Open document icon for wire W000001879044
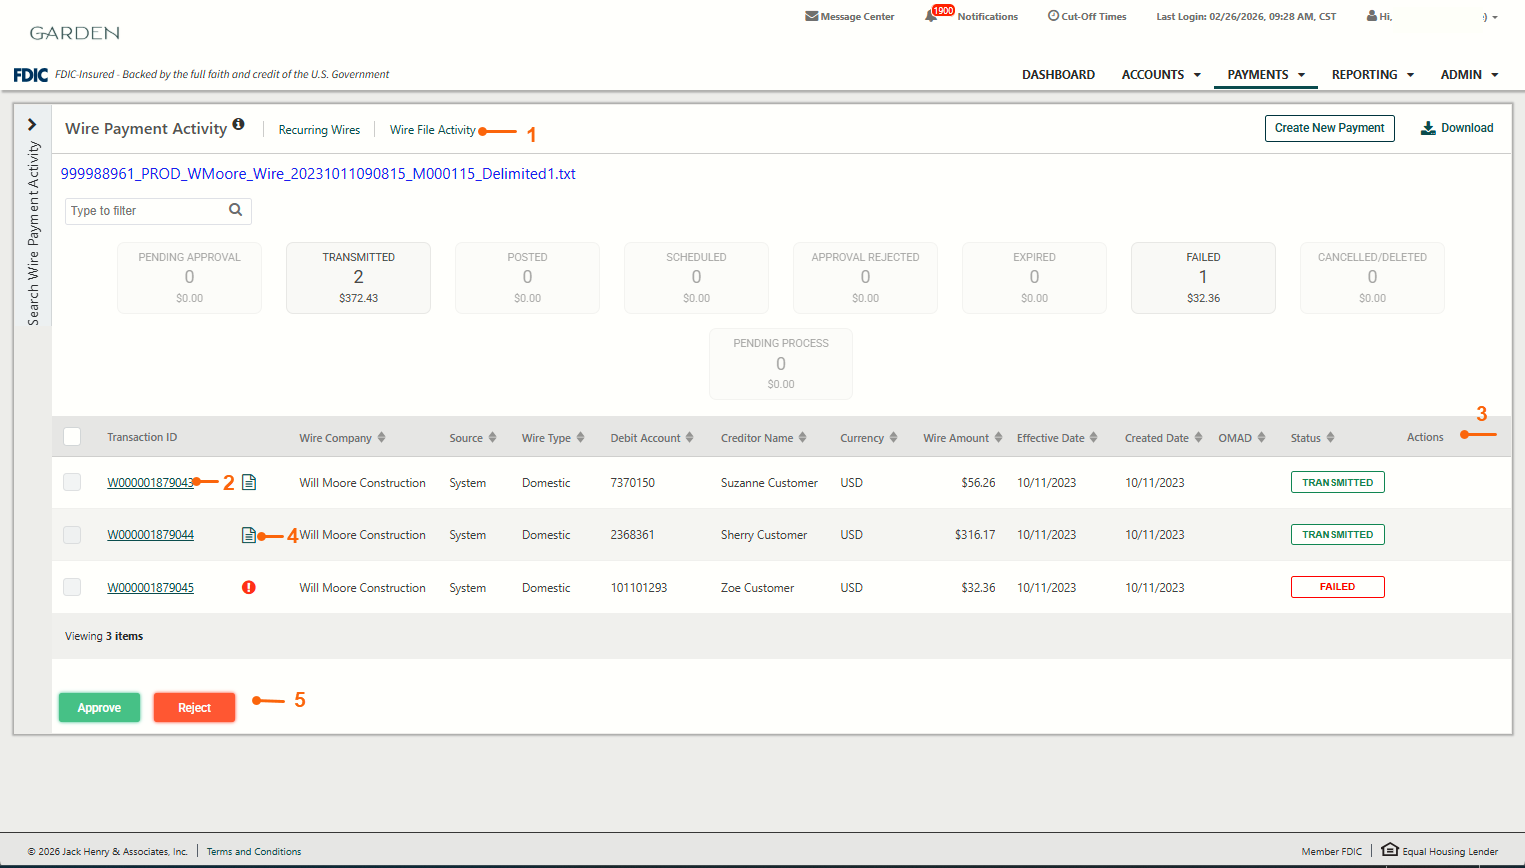 249,535
